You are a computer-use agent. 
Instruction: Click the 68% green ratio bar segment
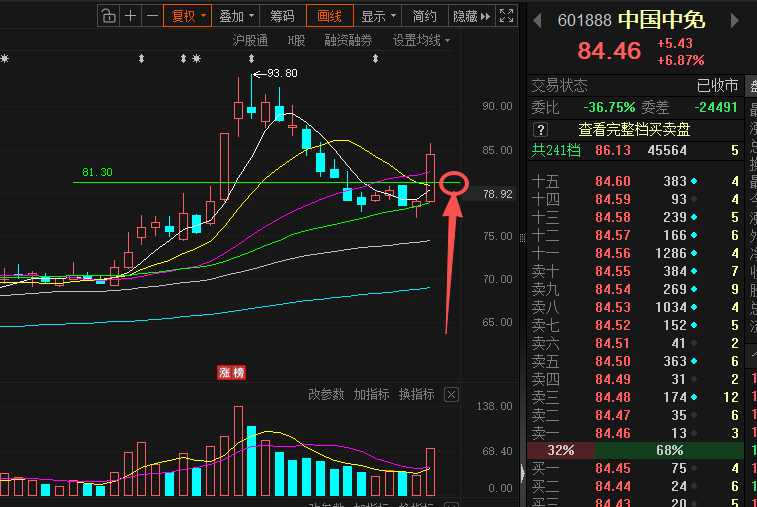[669, 451]
